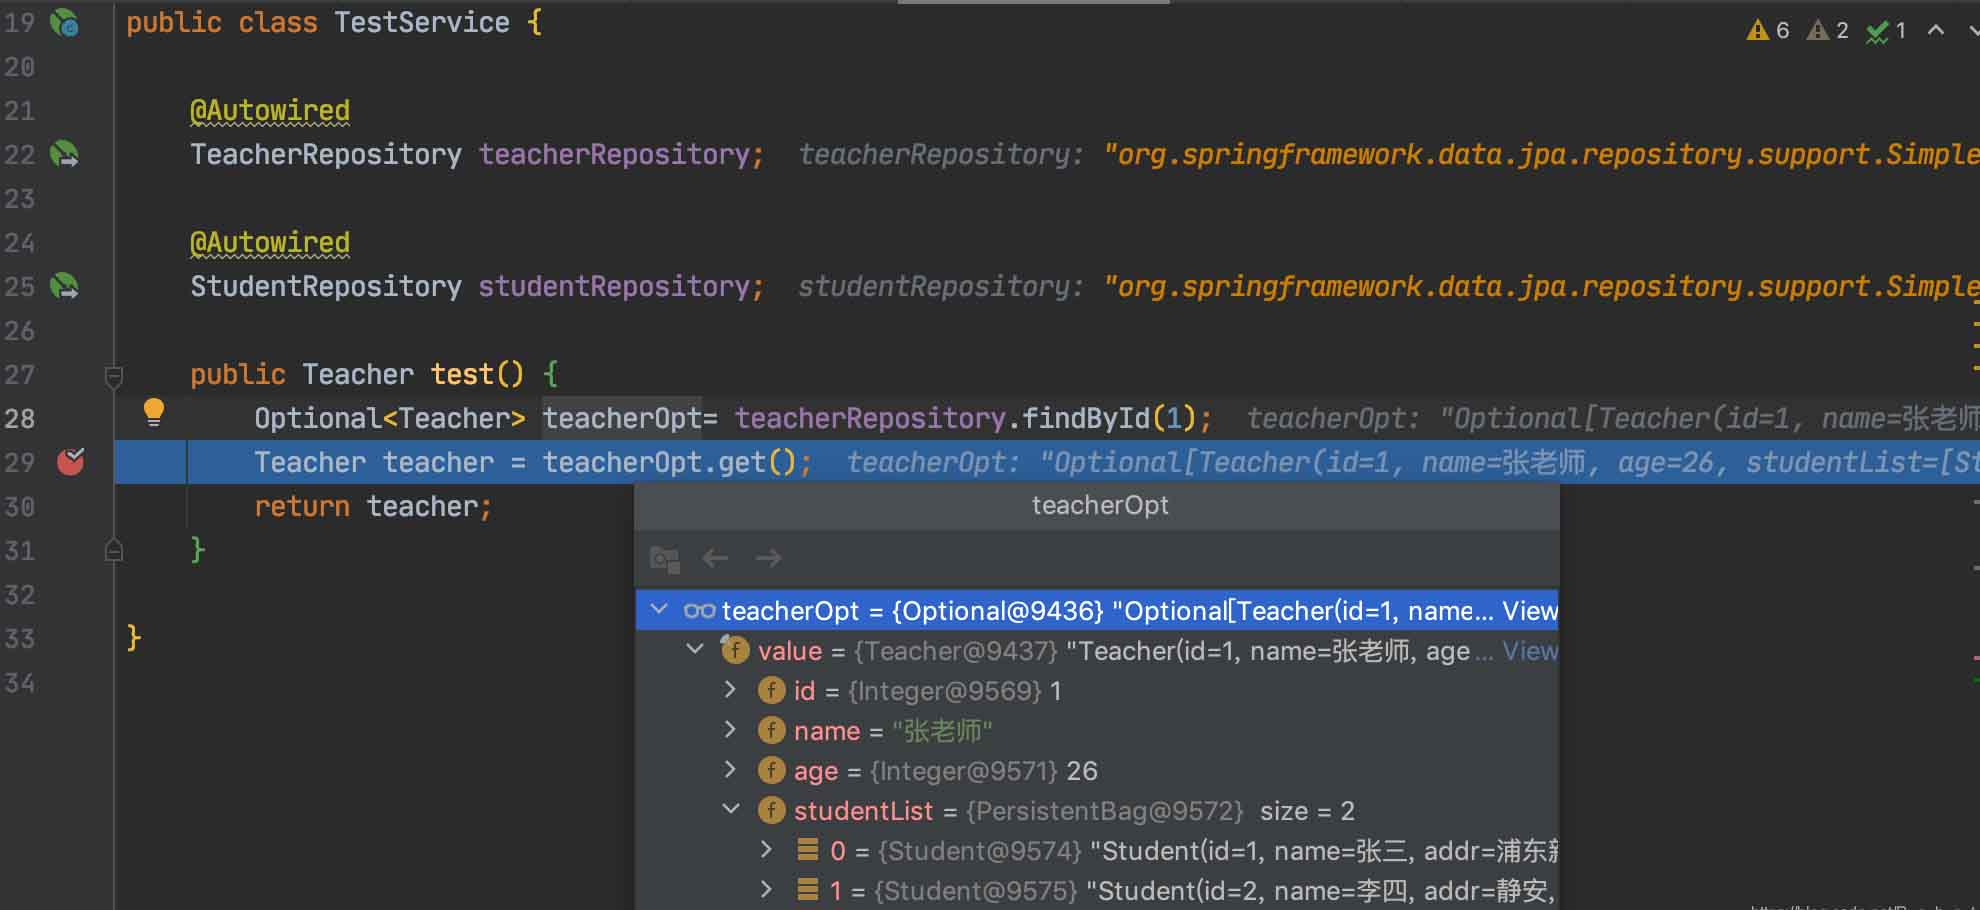The image size is (1980, 910).
Task: Click line number 34 in the gutter
Action: [x=20, y=682]
